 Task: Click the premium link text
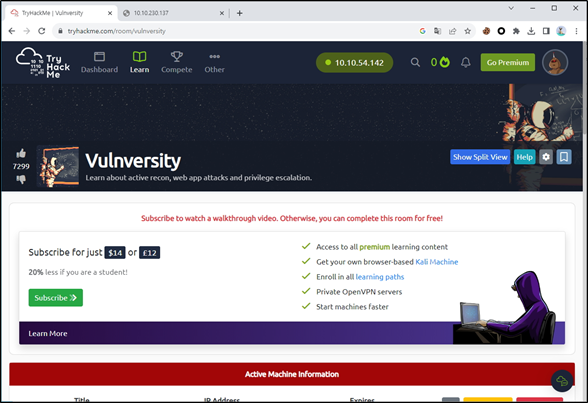click(374, 247)
